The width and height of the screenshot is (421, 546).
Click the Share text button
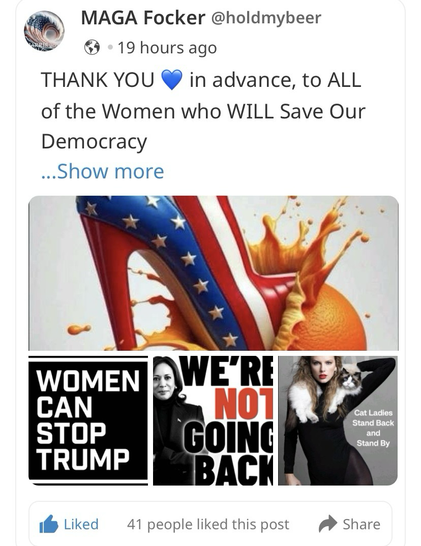[x=361, y=524]
